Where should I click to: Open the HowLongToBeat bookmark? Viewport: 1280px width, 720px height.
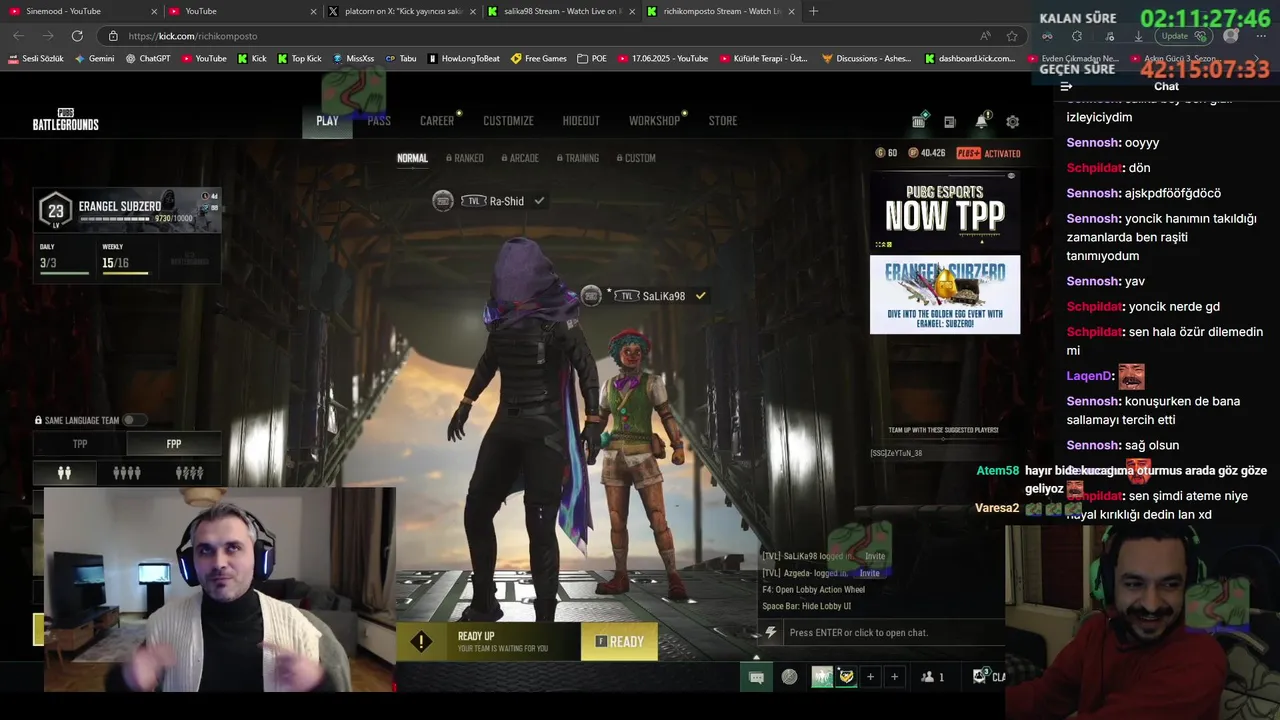(463, 59)
